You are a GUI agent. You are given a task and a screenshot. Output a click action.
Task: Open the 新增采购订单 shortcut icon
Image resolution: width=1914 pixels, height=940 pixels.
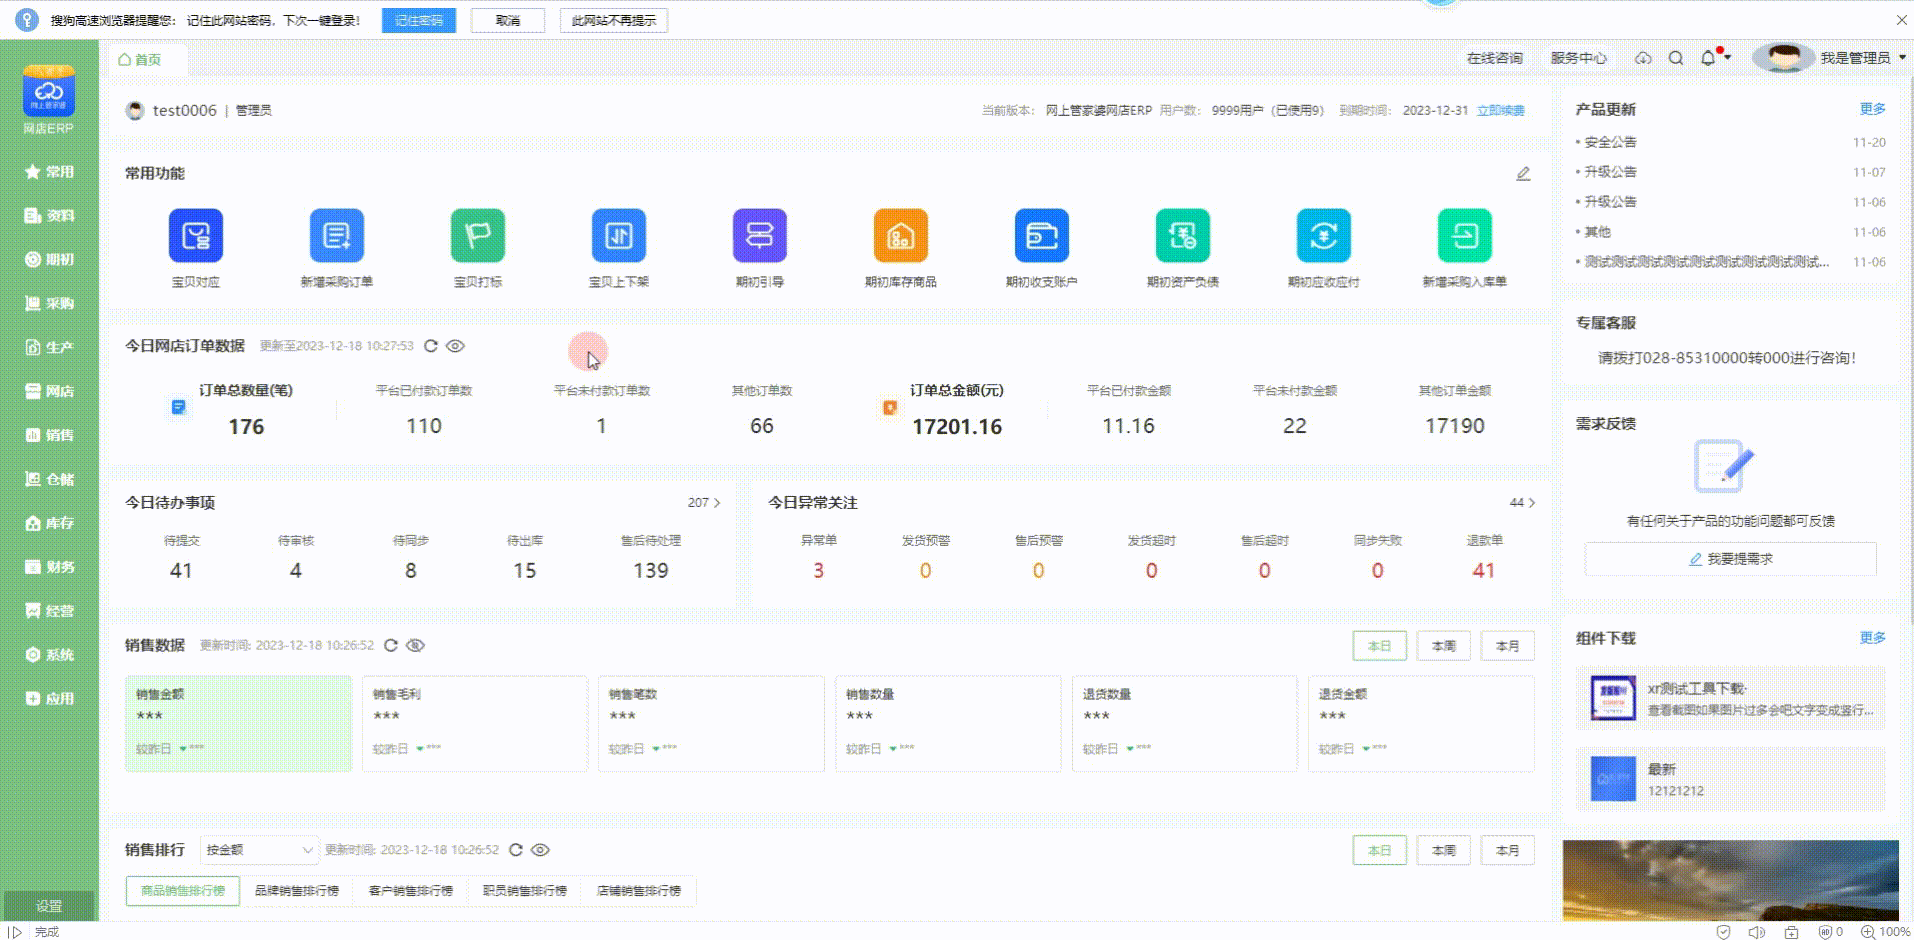coord(336,236)
